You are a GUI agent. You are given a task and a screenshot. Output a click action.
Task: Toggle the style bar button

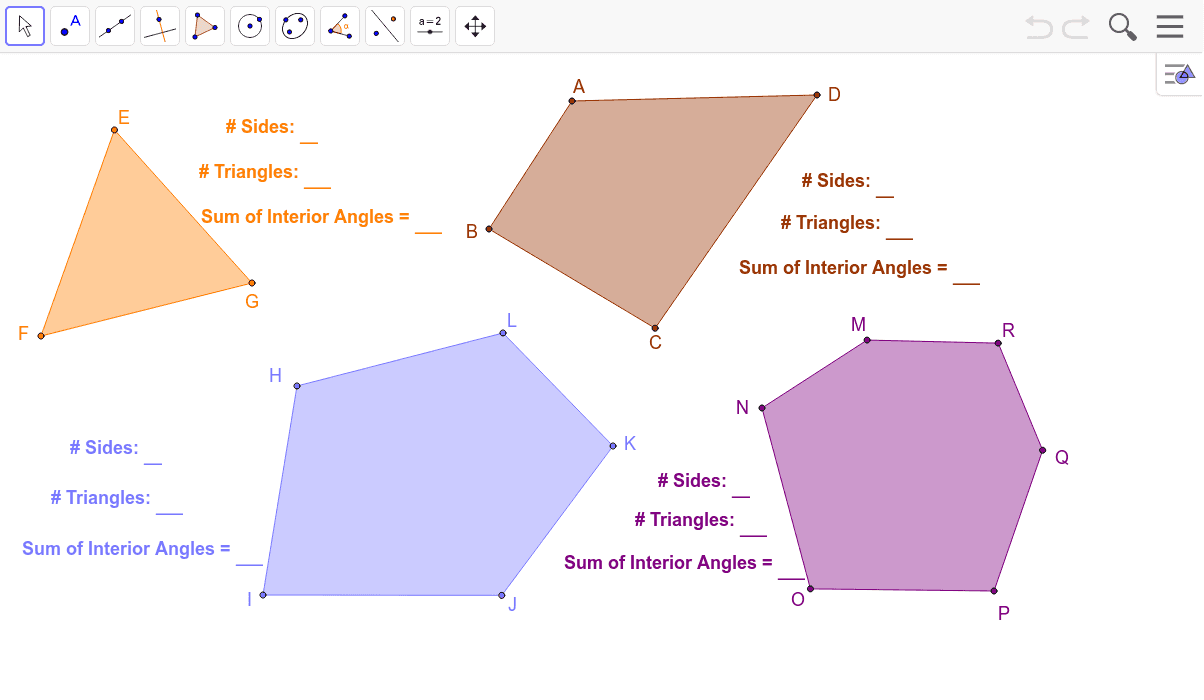pos(1180,74)
